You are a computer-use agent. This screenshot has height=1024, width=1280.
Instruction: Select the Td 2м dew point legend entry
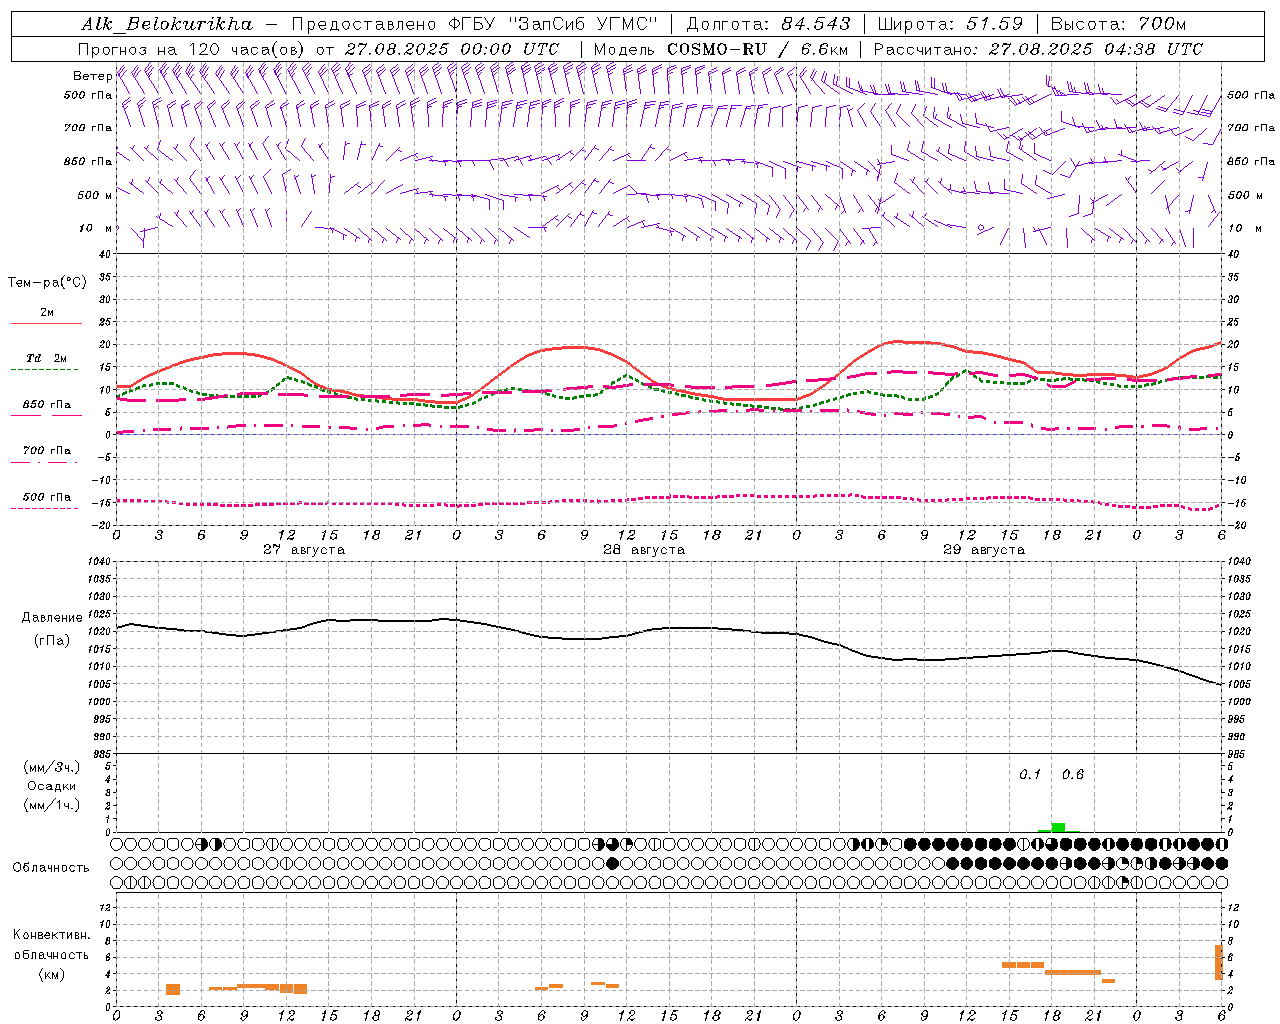[x=47, y=358]
